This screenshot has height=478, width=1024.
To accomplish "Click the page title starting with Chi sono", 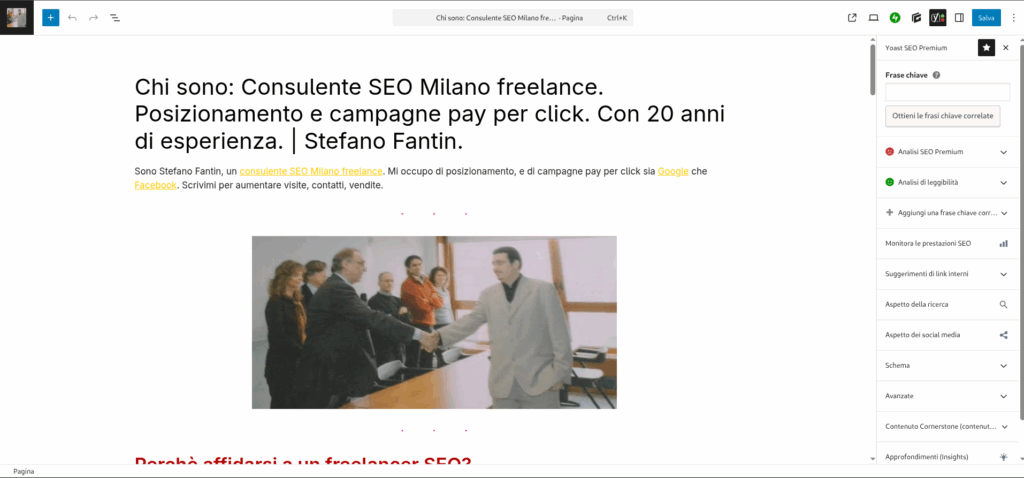I will pyautogui.click(x=431, y=114).
